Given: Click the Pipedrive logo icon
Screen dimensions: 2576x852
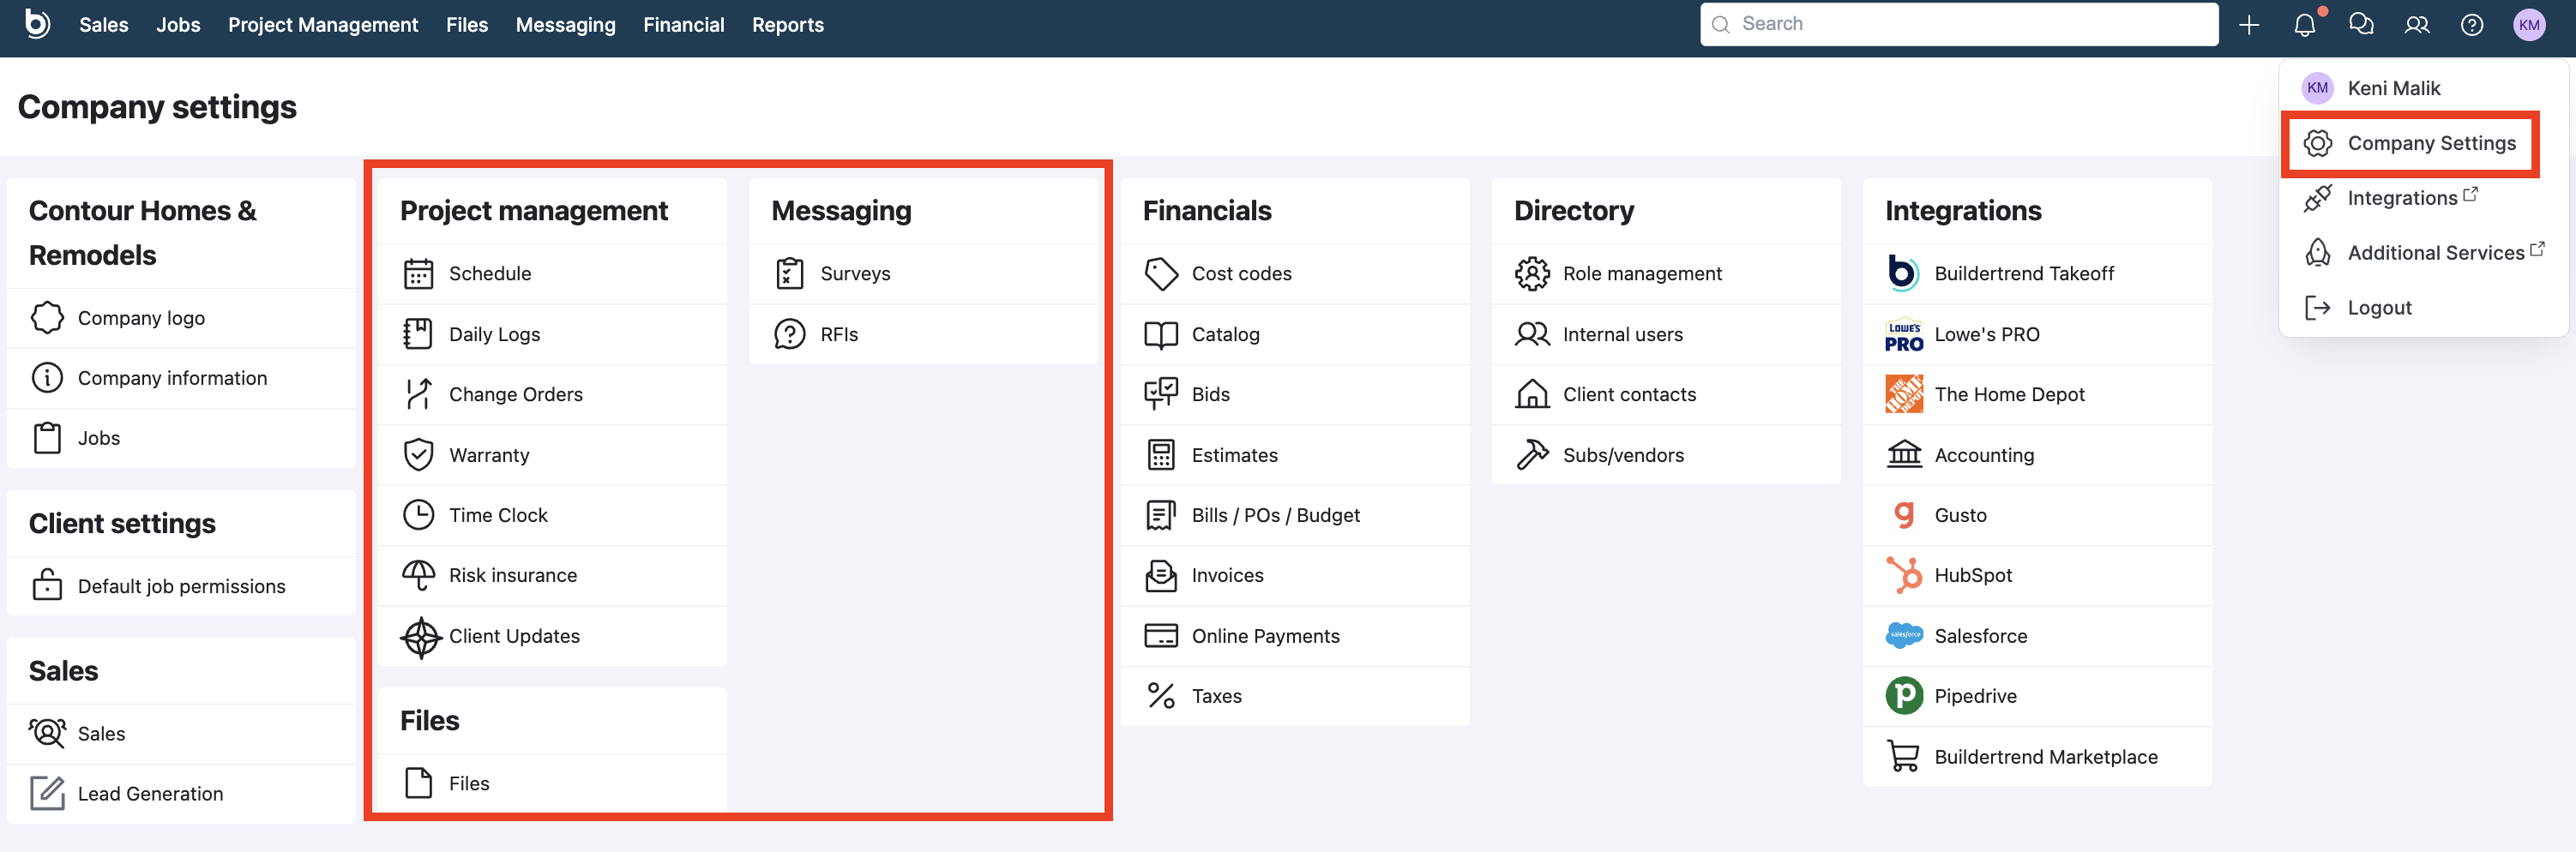Looking at the screenshot, I should [1904, 696].
